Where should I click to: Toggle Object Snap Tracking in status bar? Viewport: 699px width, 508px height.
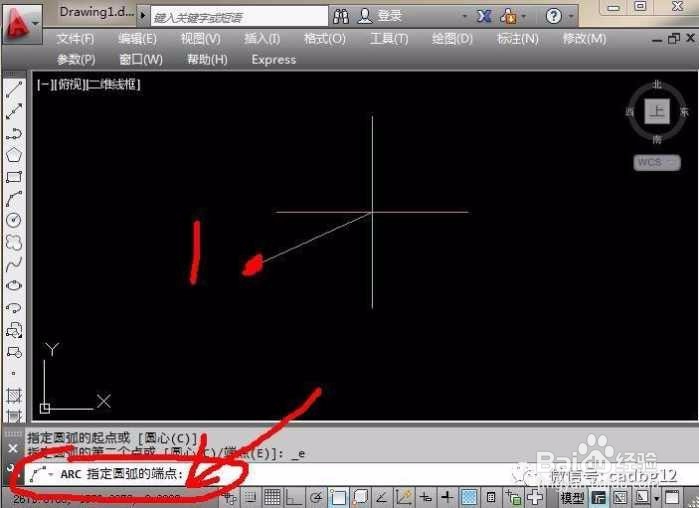coord(382,497)
